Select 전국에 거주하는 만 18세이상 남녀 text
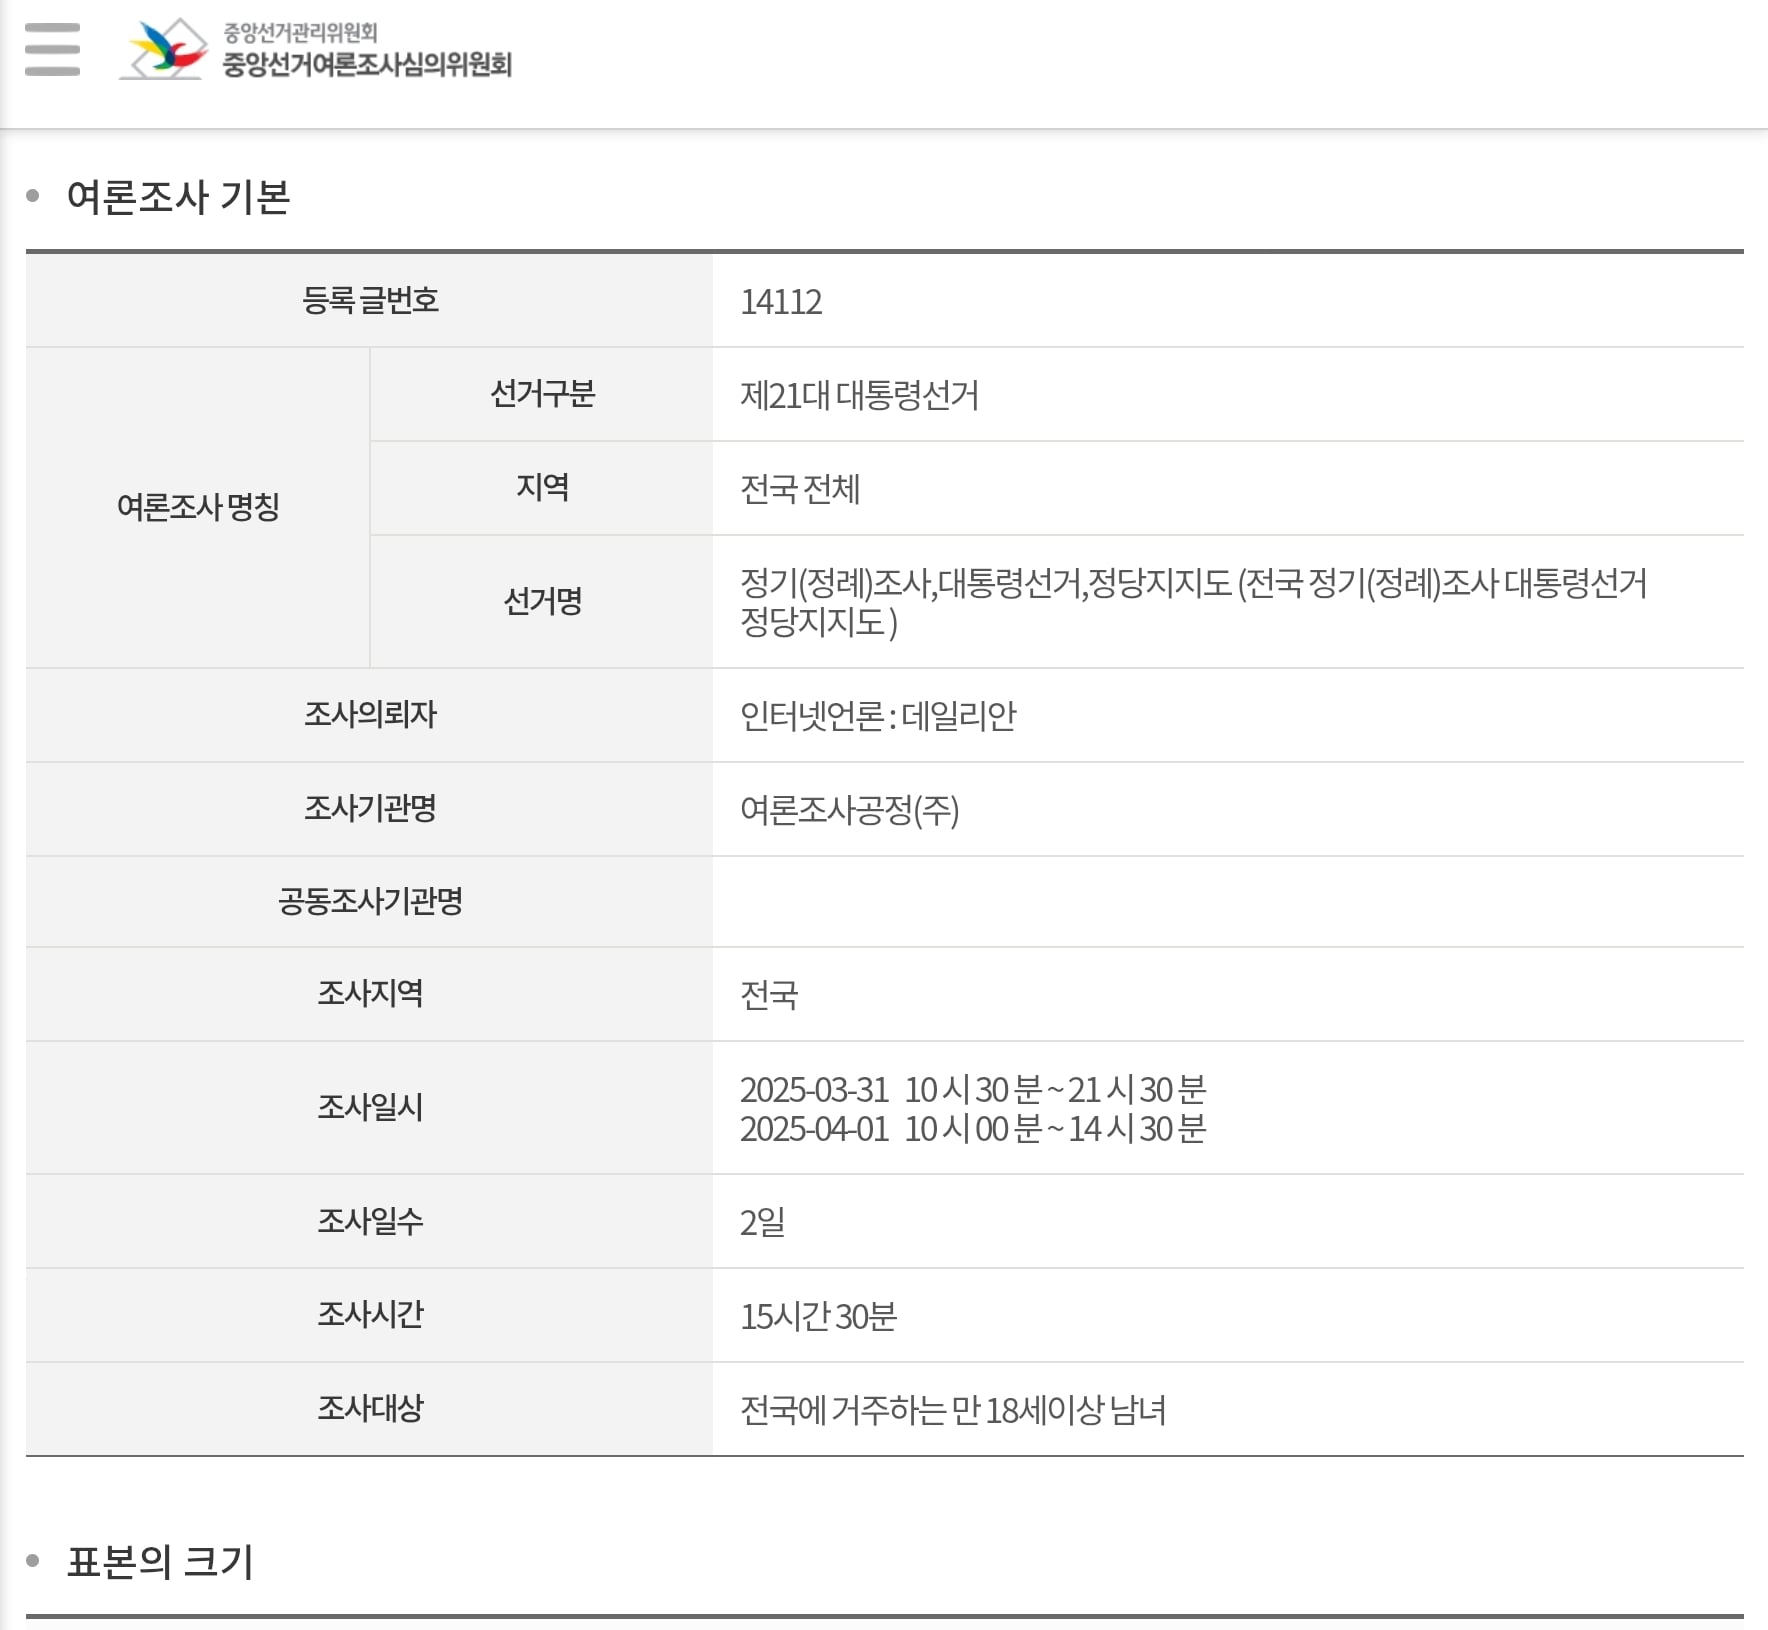This screenshot has width=1768, height=1630. coord(953,1411)
